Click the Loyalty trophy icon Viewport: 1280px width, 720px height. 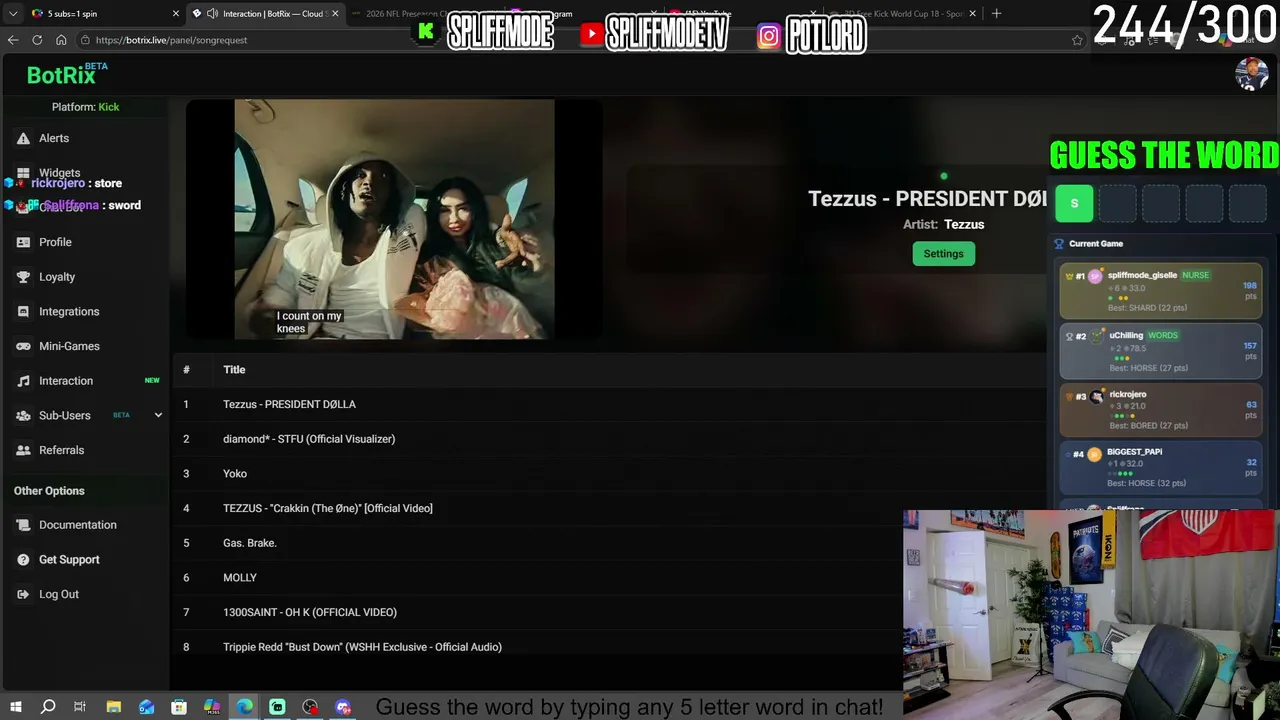pos(23,277)
